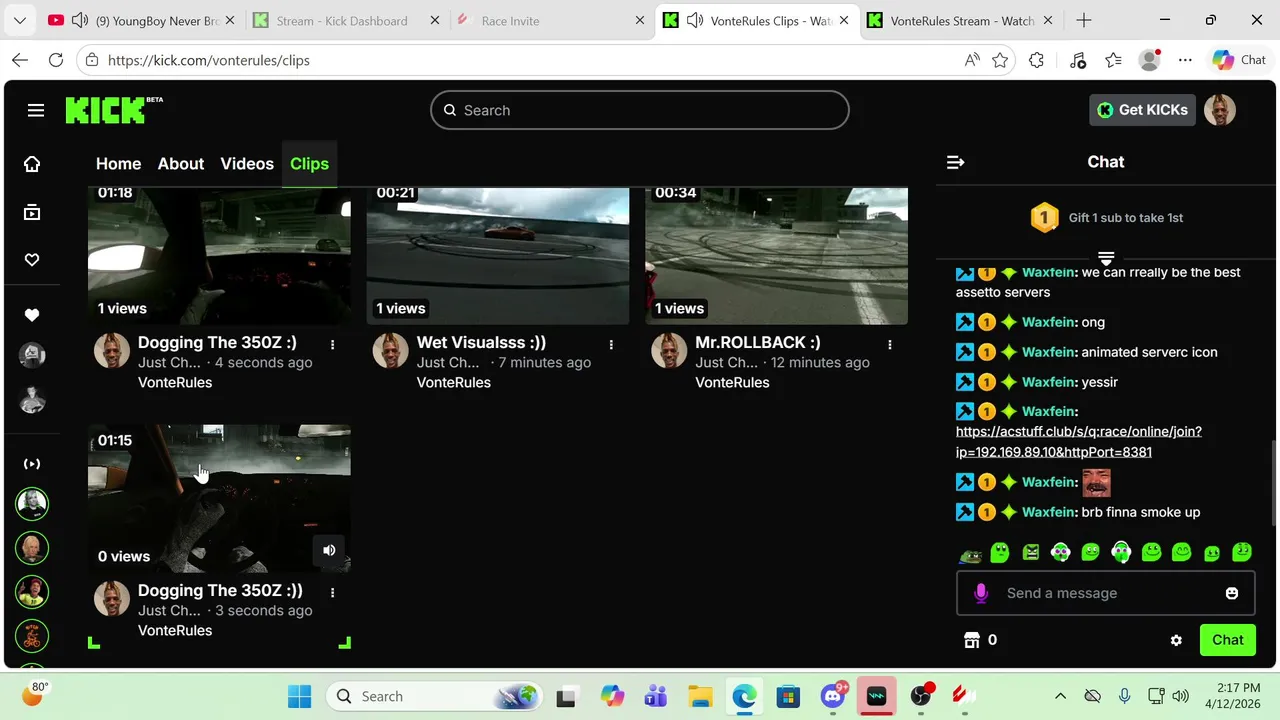Open options for Dogging The 350Z :) clip
1280x720 pixels.
(333, 344)
